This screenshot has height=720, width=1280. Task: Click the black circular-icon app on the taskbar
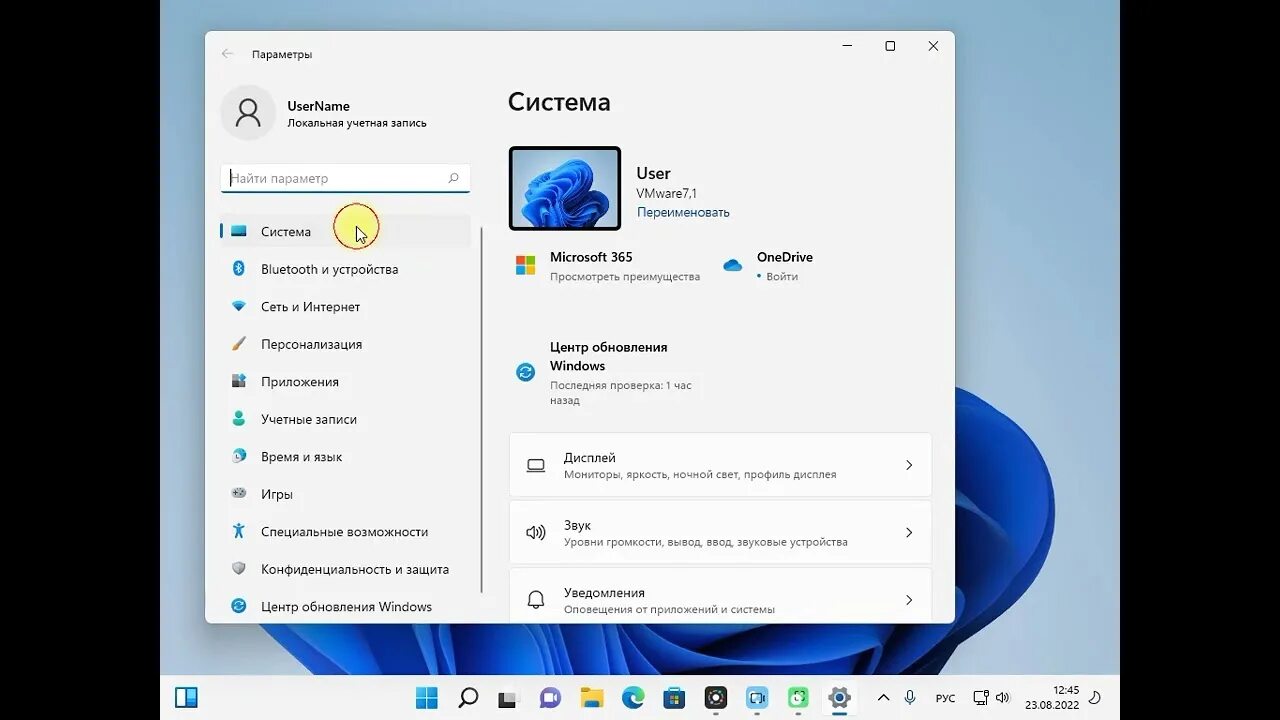[716, 698]
